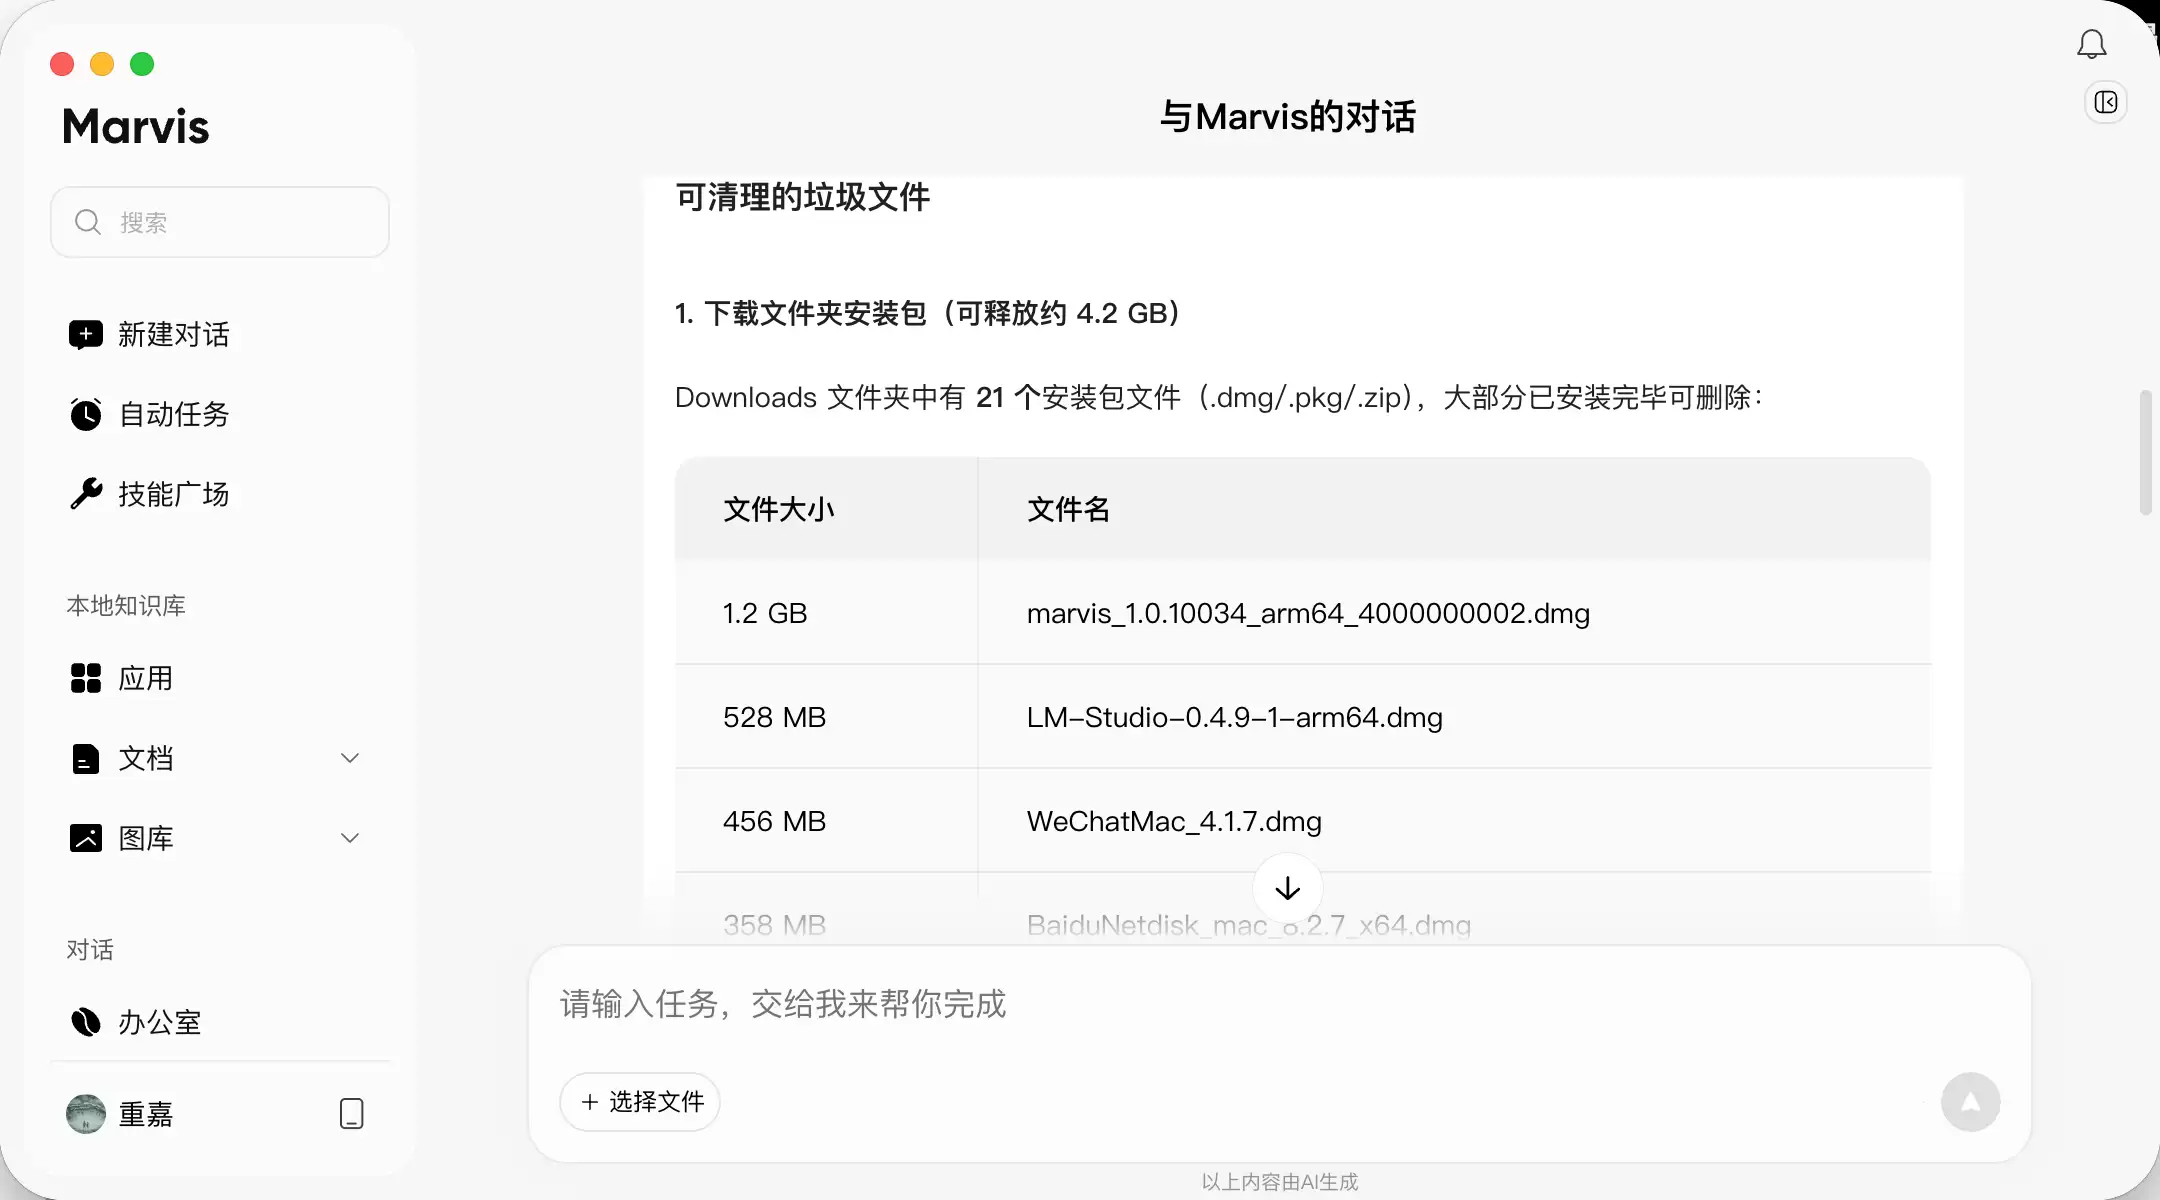
Task: Focus the task input box
Action: 1280,1004
